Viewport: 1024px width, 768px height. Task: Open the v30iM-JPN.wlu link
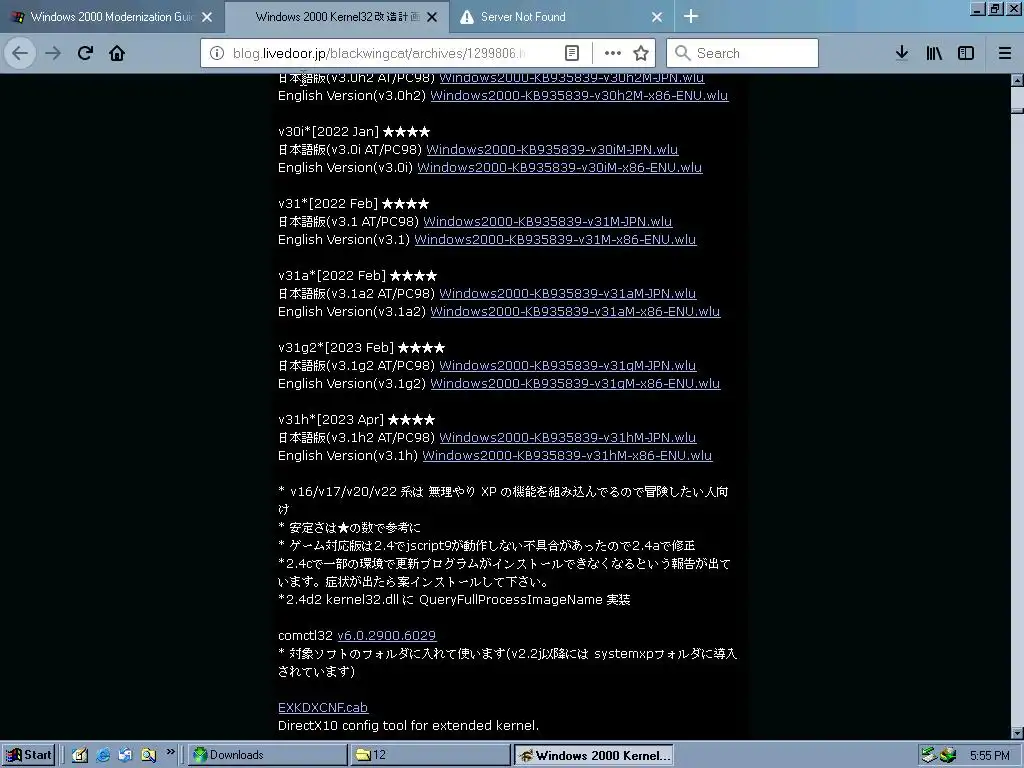(x=552, y=150)
